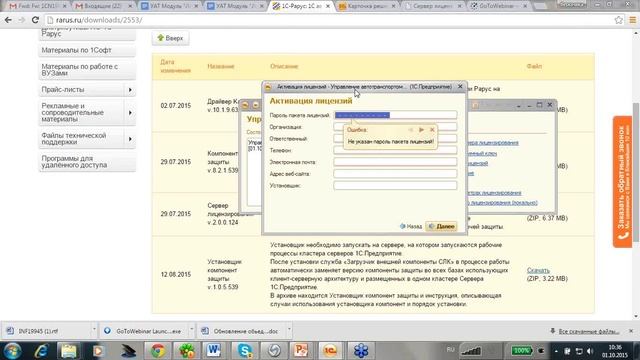Viewport: 640px width, 360px height.
Task: Click the Установщик input field
Action: click(x=395, y=185)
